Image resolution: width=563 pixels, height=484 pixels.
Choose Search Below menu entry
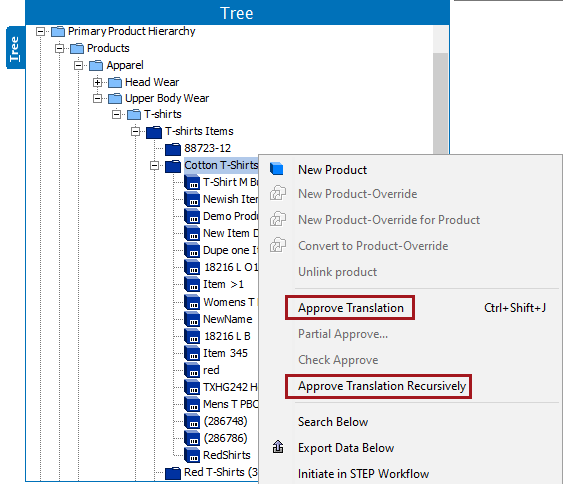point(333,422)
